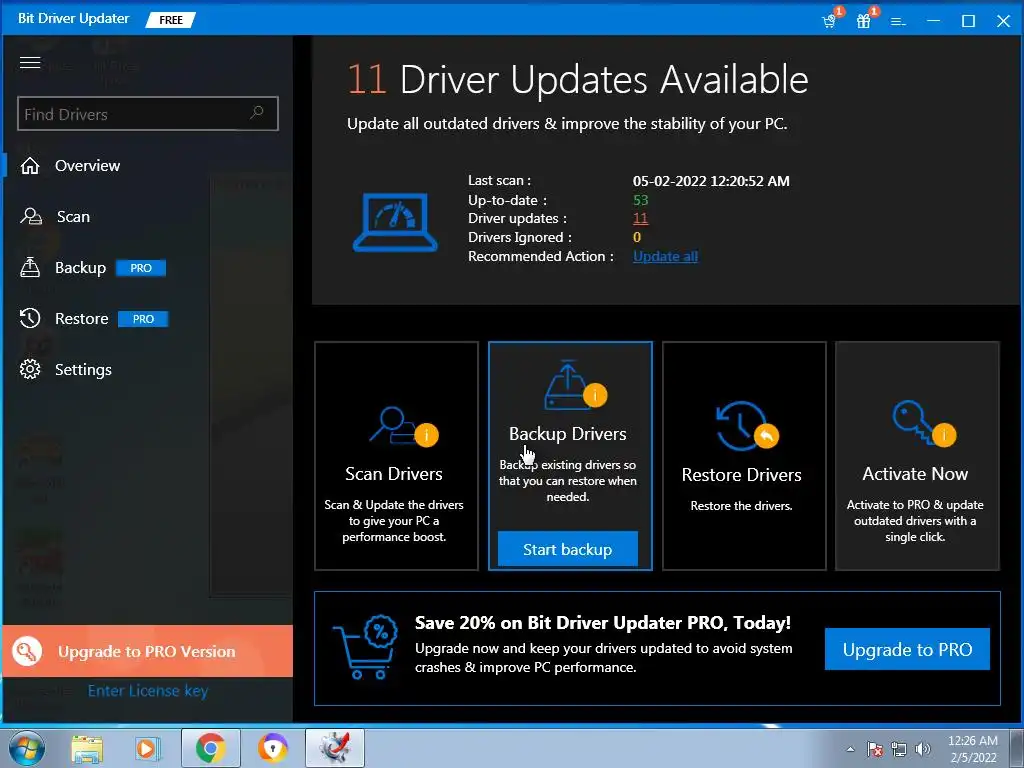Select the Activate Now card
Screen dimensions: 1024x768
(917, 456)
